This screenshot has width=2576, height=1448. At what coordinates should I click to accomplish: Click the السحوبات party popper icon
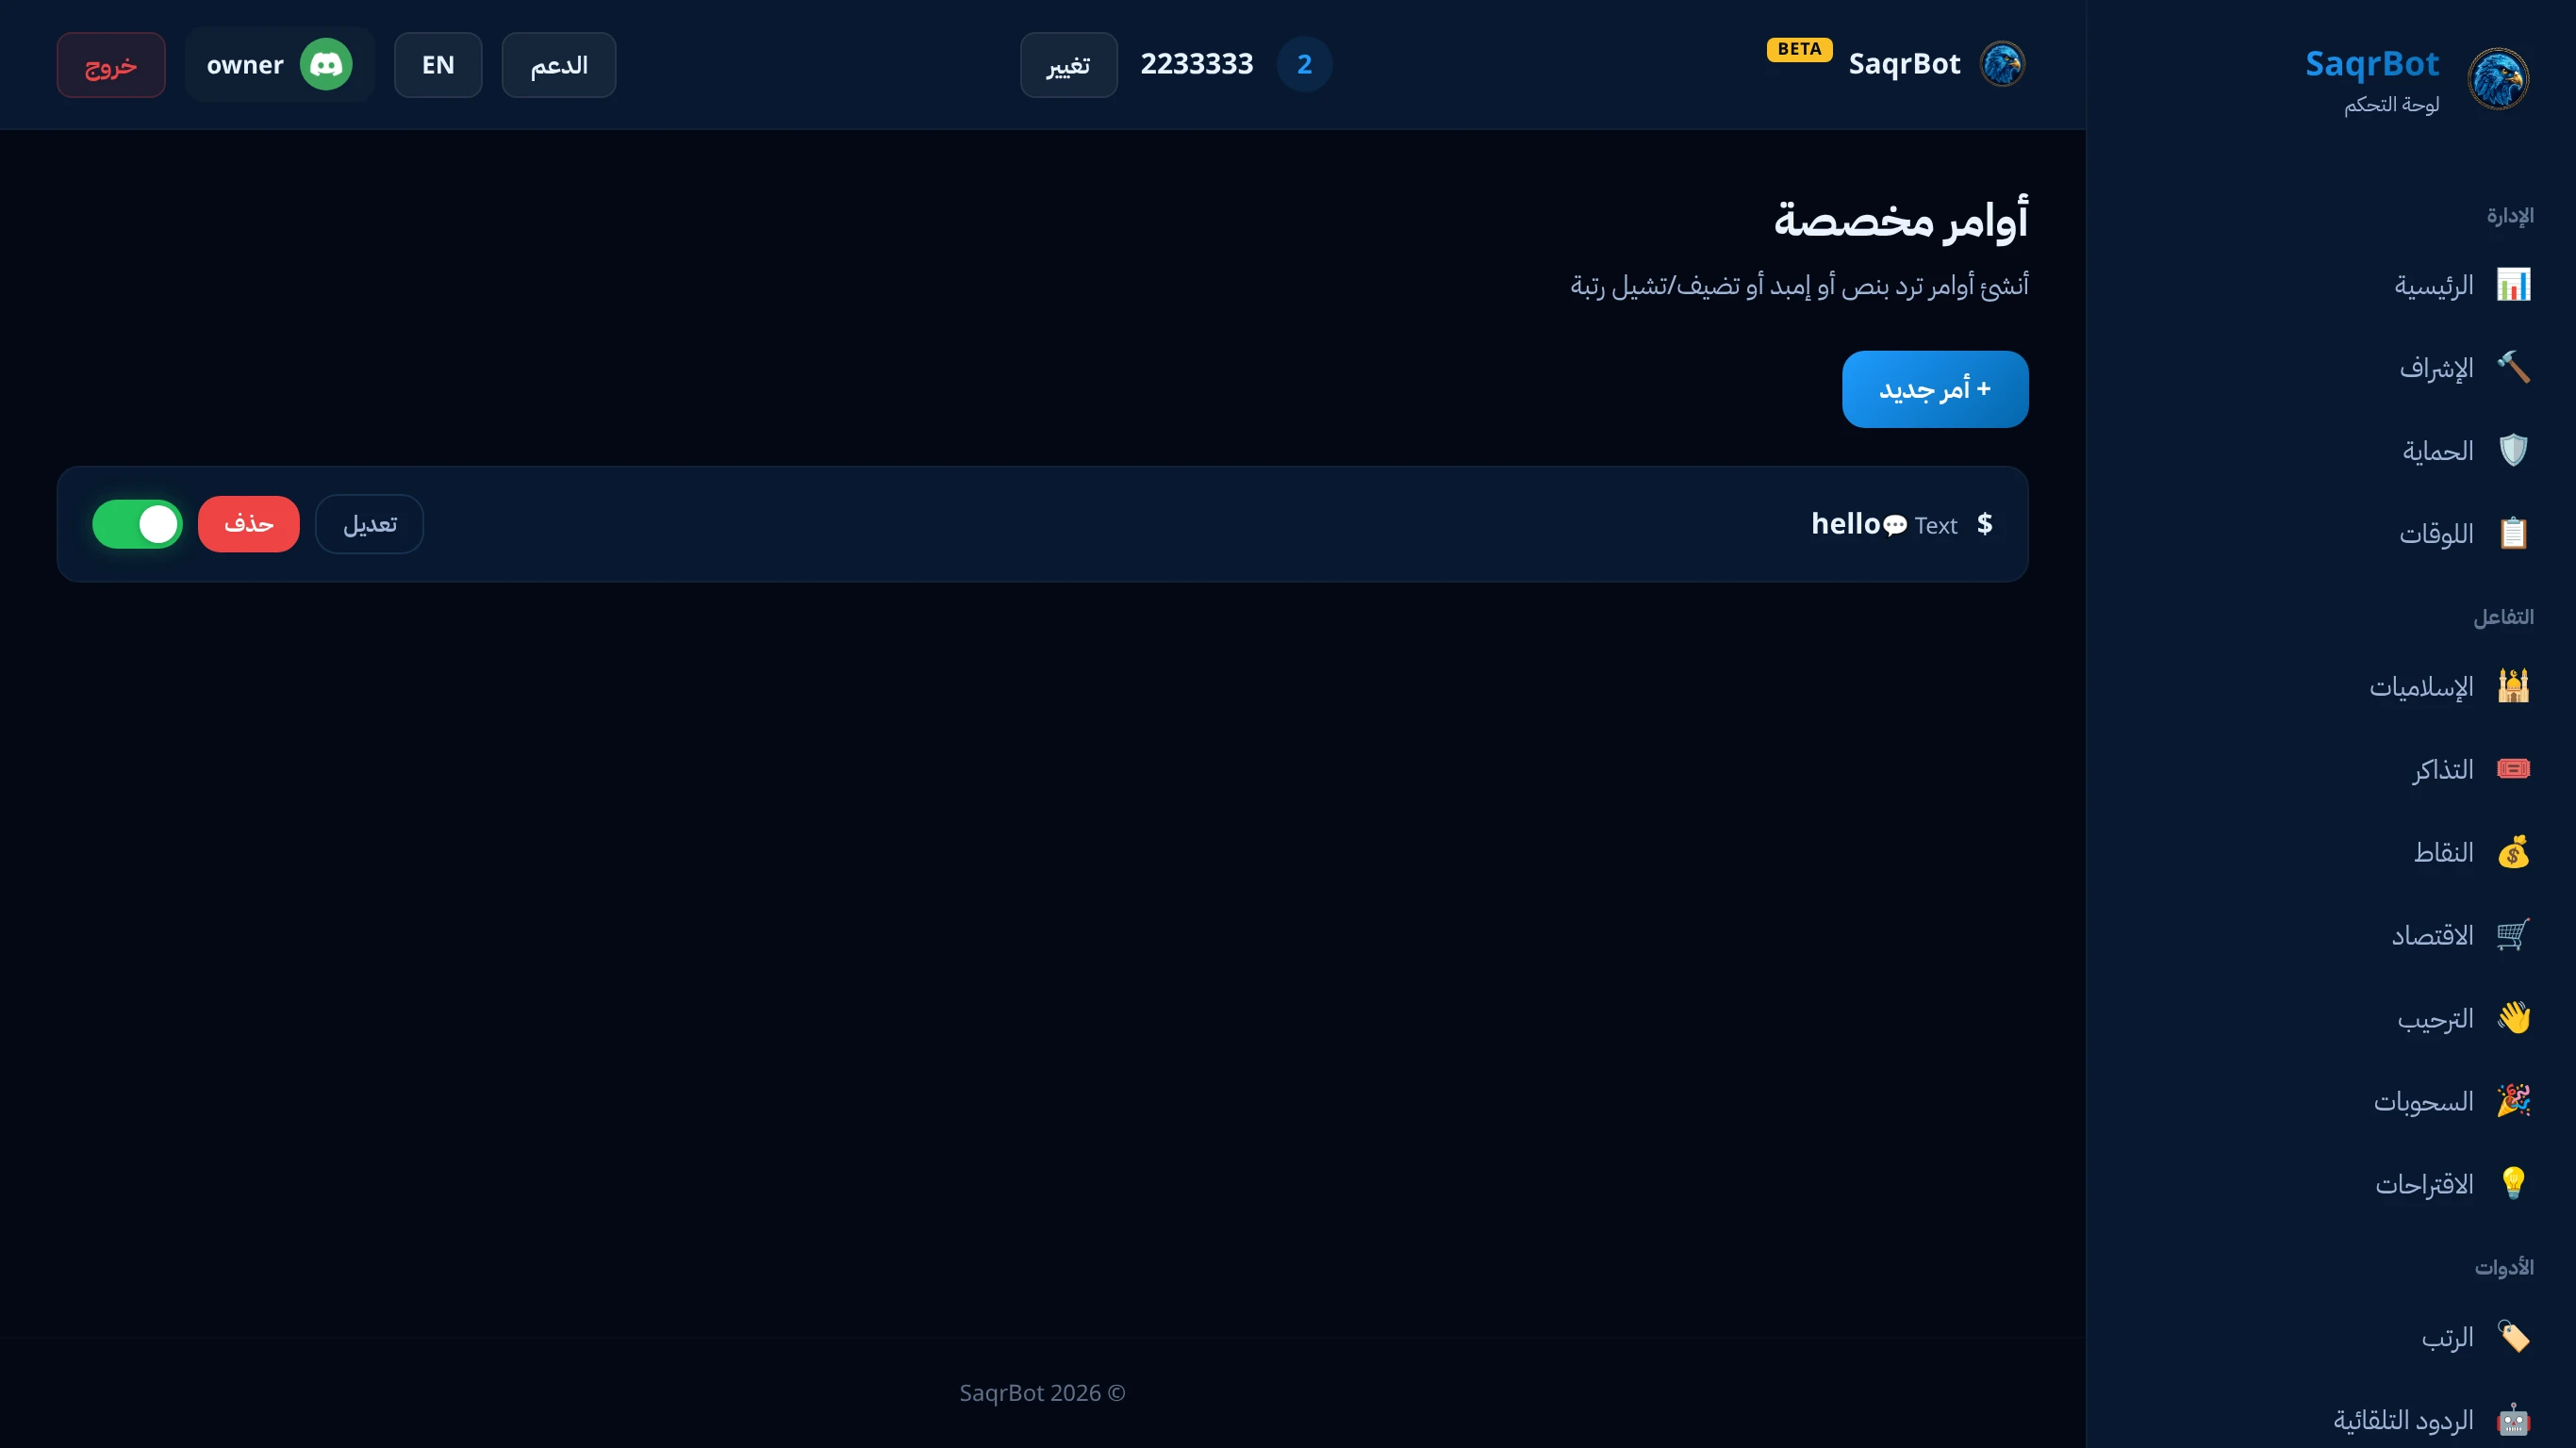(2513, 1101)
